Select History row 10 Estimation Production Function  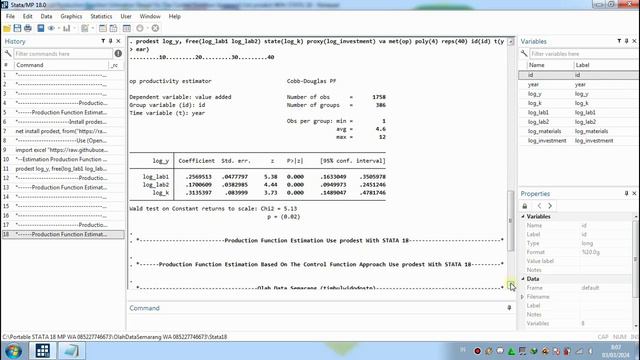(x=63, y=159)
